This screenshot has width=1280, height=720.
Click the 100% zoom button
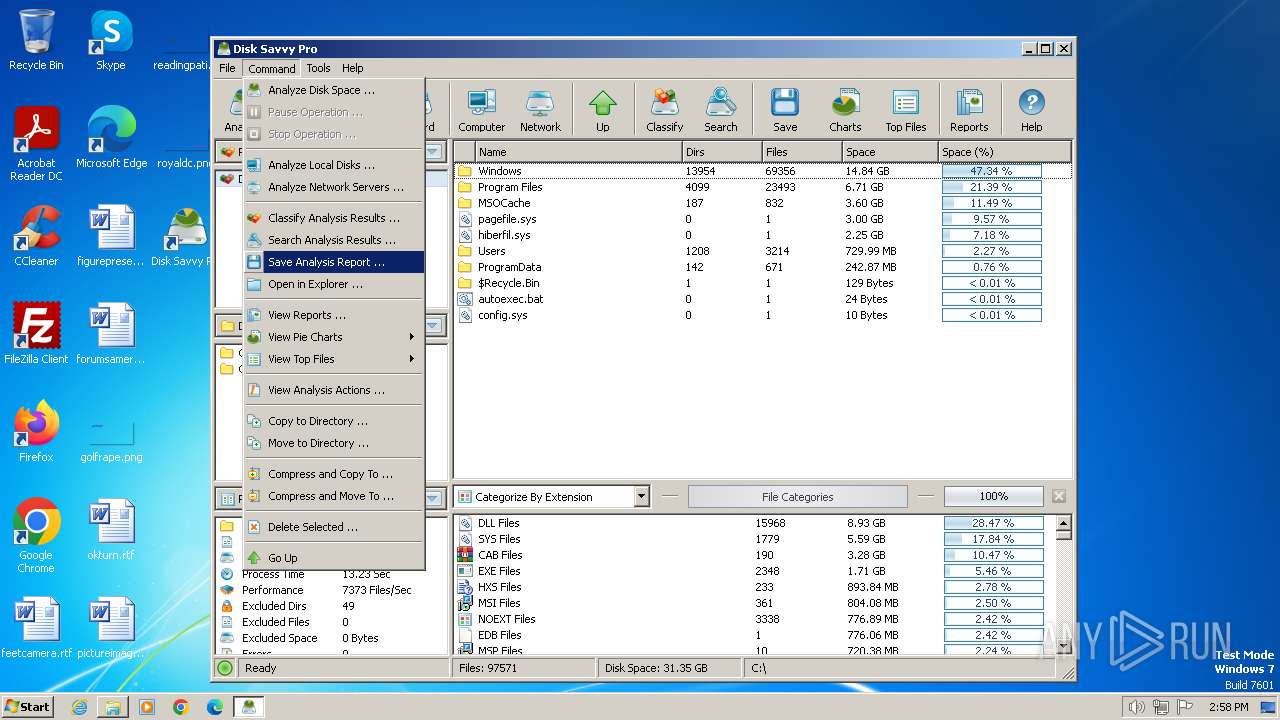(993, 497)
